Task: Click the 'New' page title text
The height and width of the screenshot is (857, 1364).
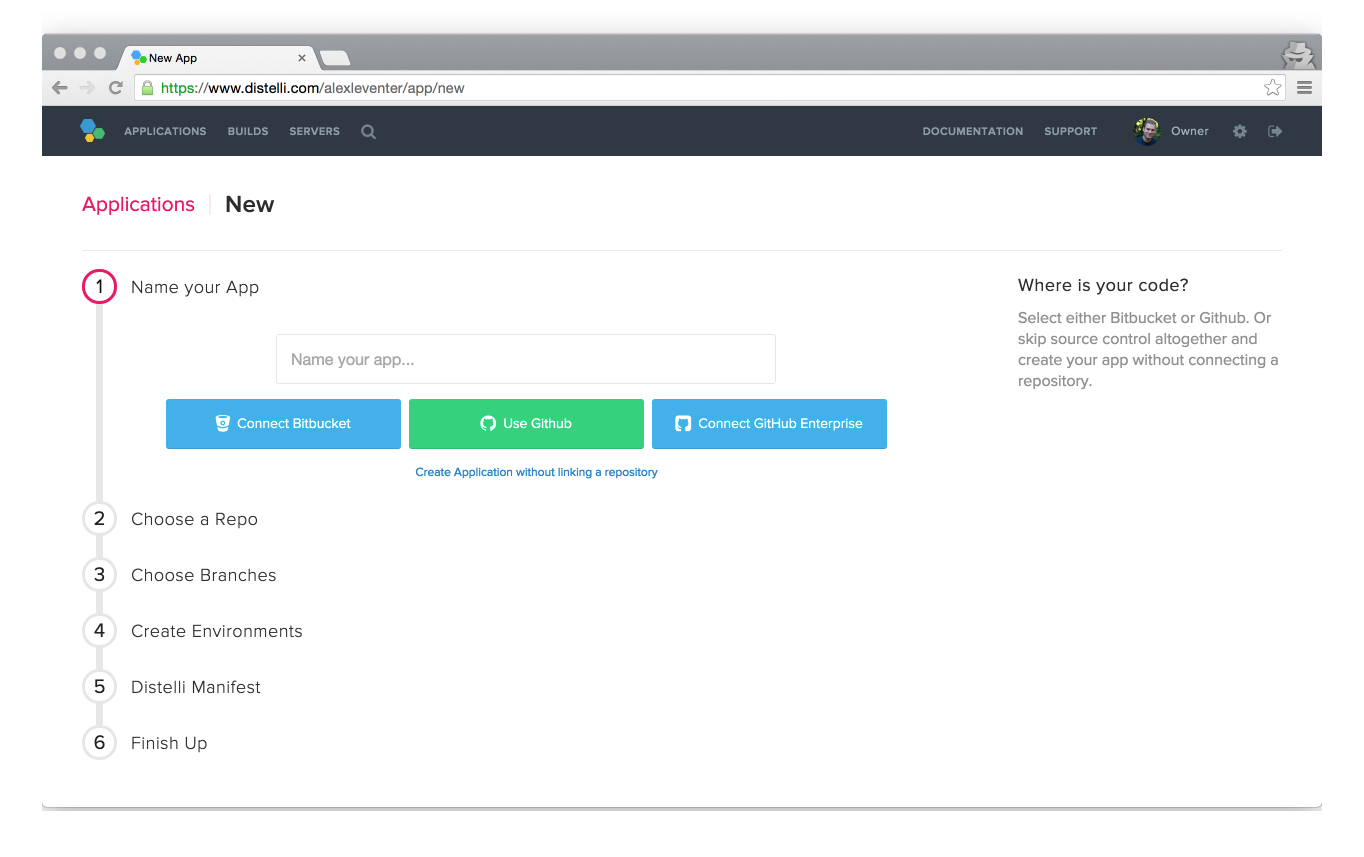Action: pyautogui.click(x=250, y=204)
